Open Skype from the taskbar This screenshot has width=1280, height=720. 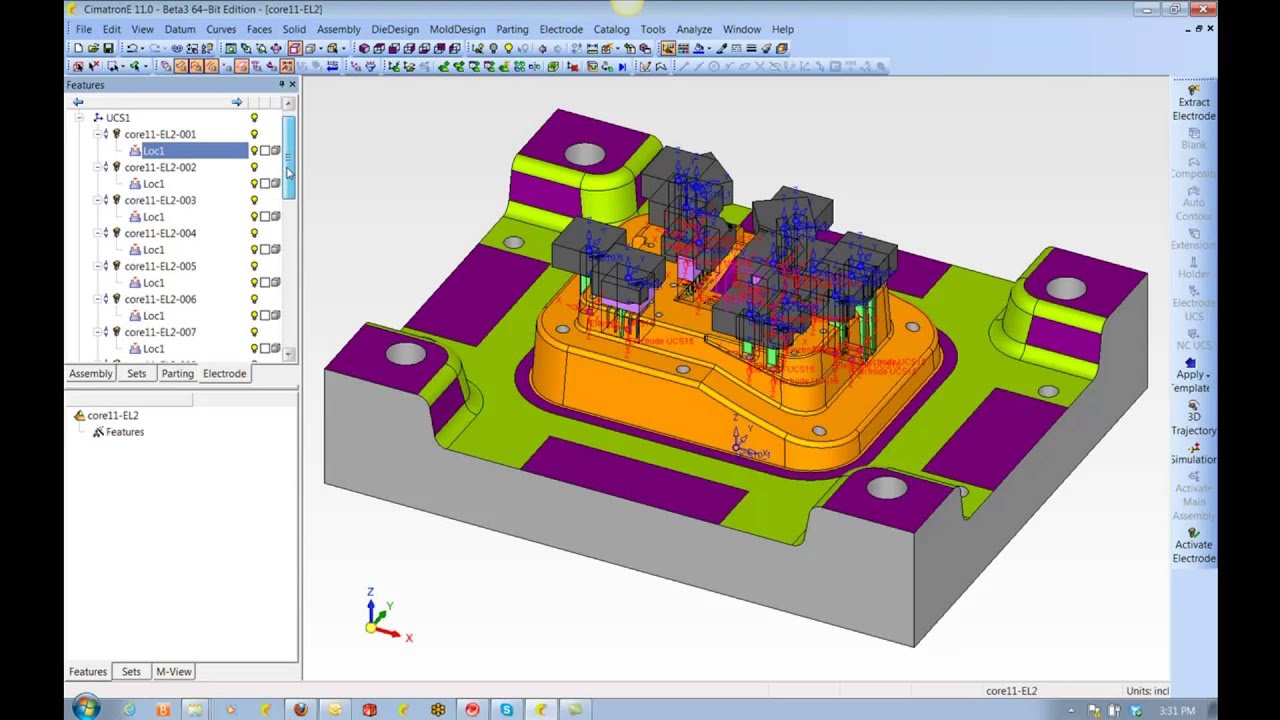point(507,710)
